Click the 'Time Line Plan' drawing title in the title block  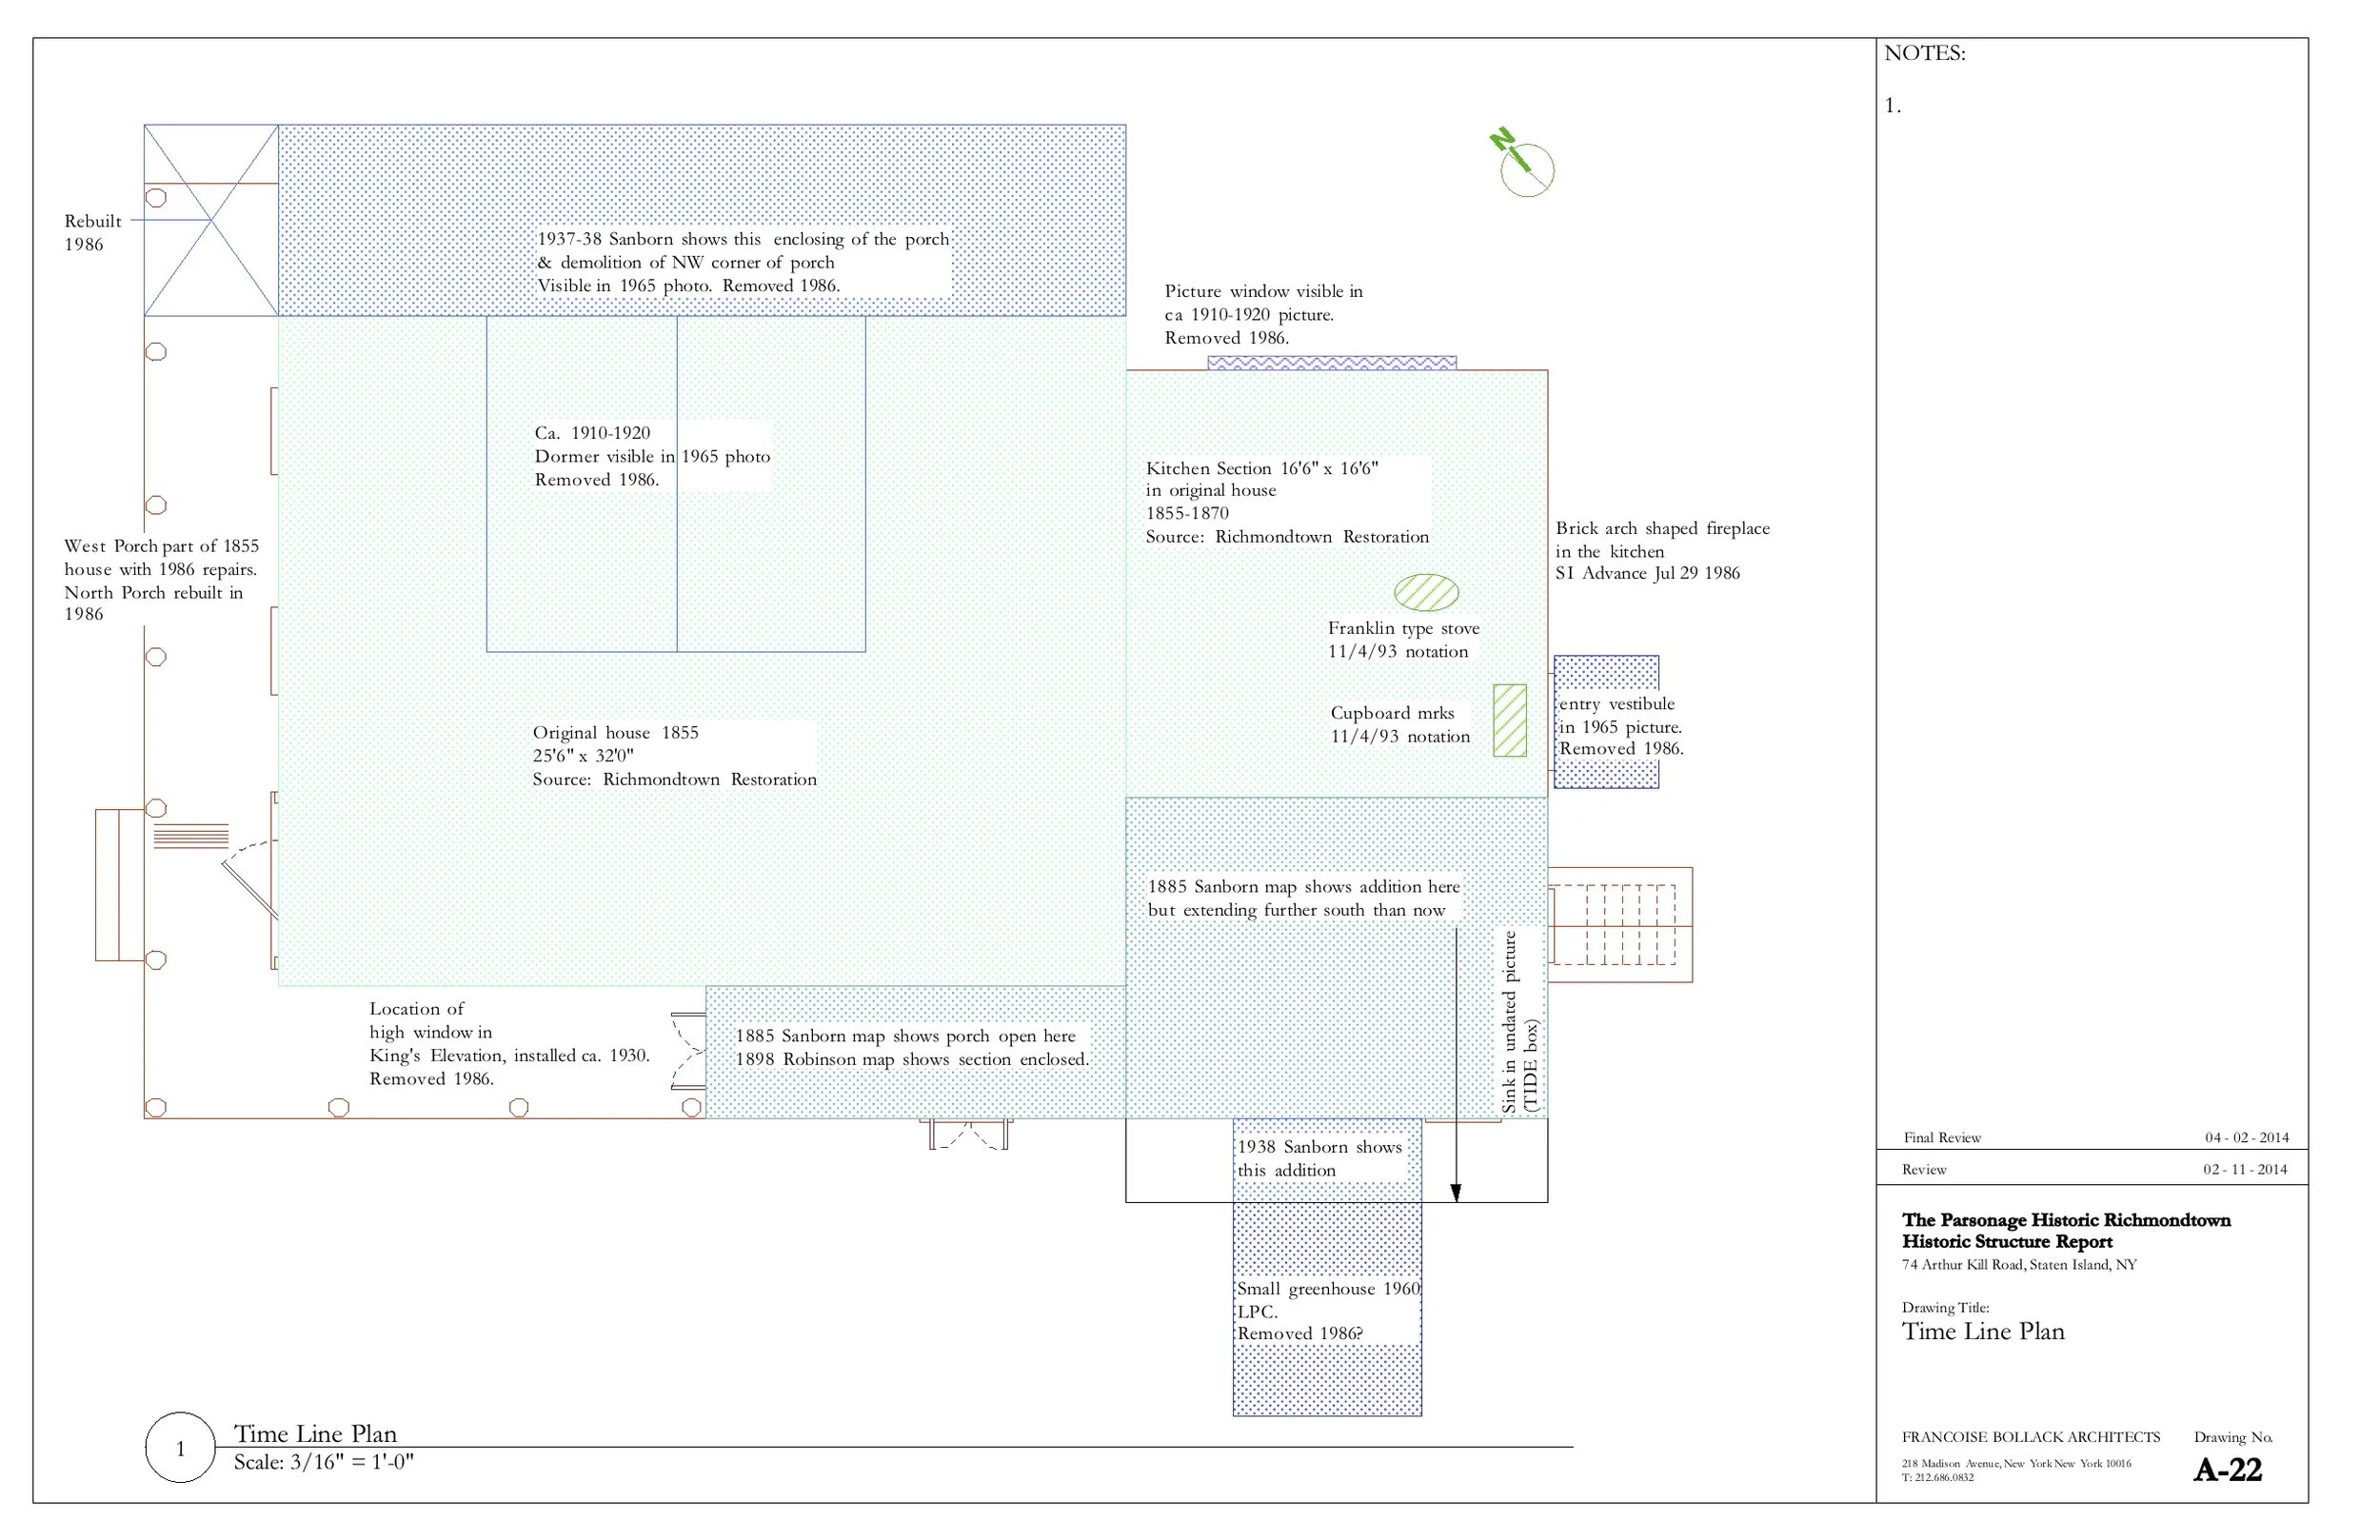1982,1331
